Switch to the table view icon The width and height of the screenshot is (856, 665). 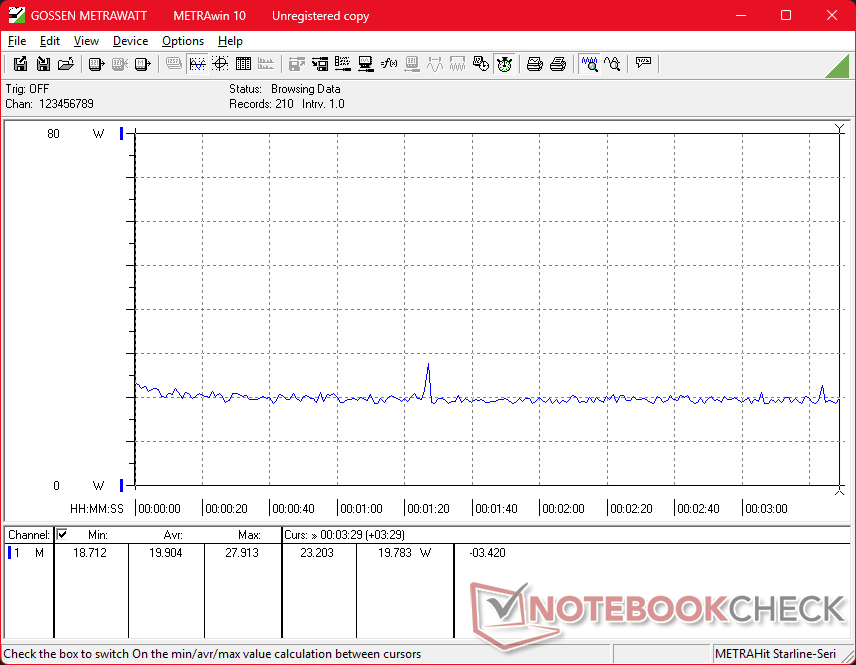click(x=243, y=64)
